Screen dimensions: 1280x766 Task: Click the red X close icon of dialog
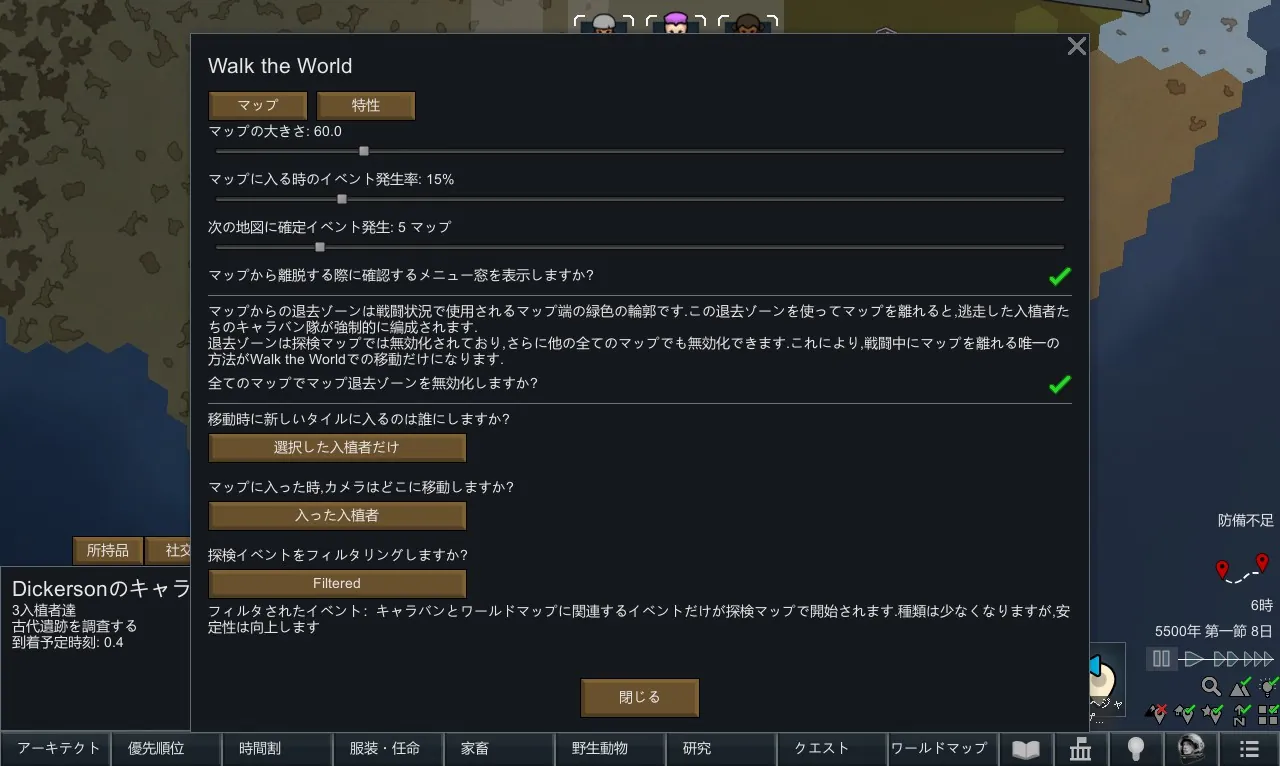[1076, 46]
